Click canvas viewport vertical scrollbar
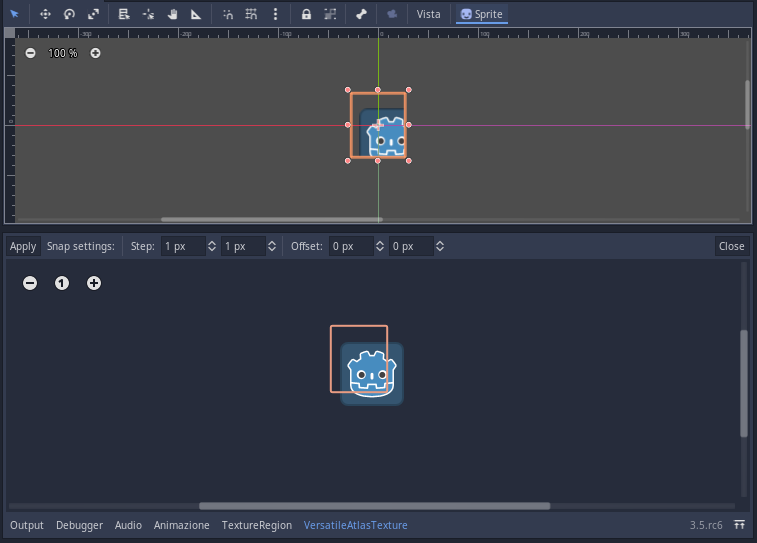757x543 pixels. 747,104
